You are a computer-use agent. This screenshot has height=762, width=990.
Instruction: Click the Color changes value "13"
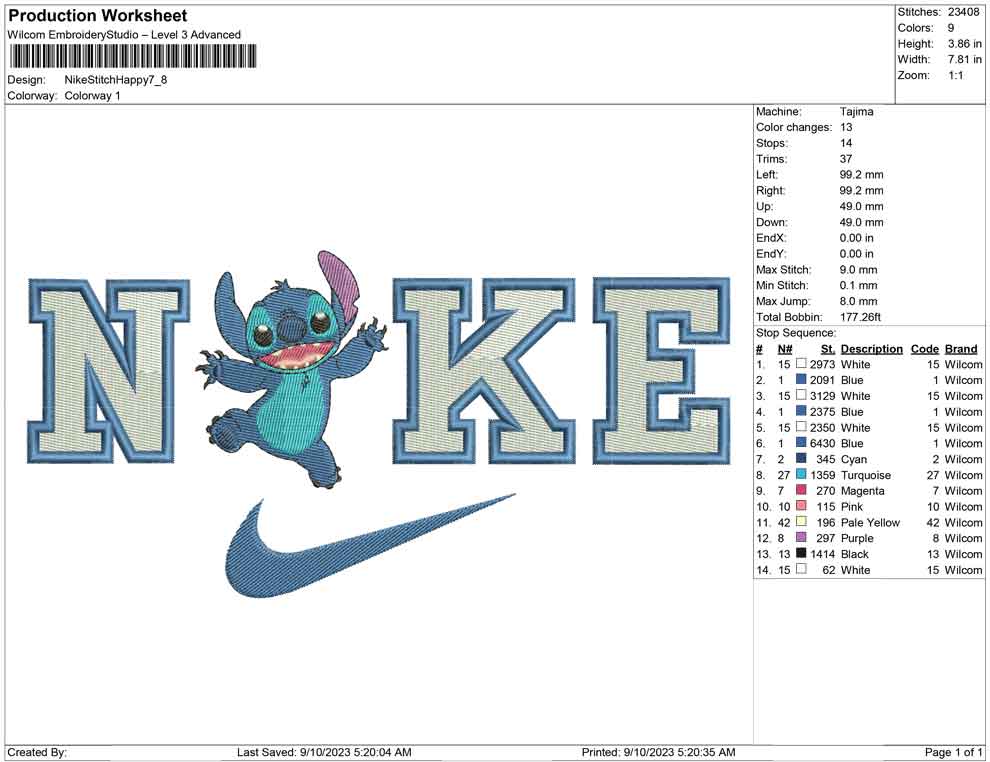[846, 128]
